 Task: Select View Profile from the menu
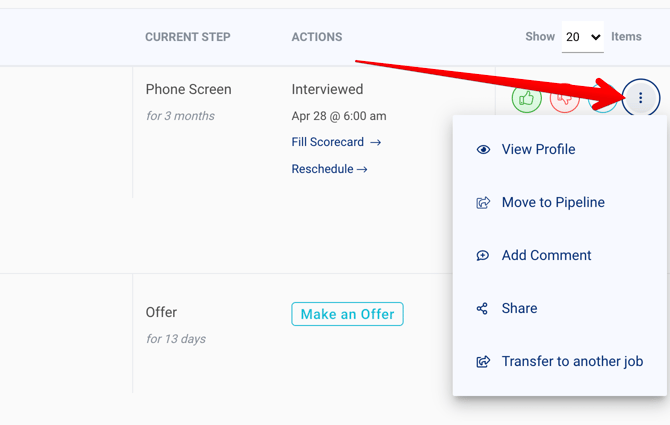coord(538,150)
